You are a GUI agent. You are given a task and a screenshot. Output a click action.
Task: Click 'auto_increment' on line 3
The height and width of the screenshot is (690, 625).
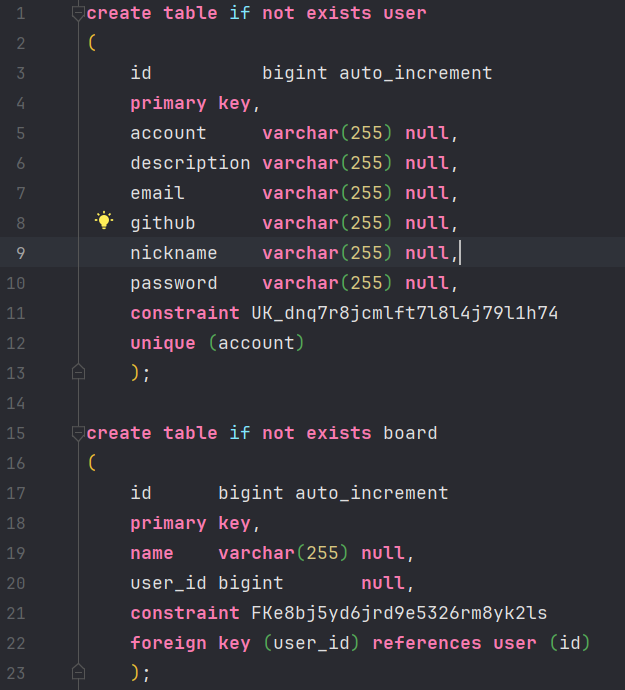point(415,73)
